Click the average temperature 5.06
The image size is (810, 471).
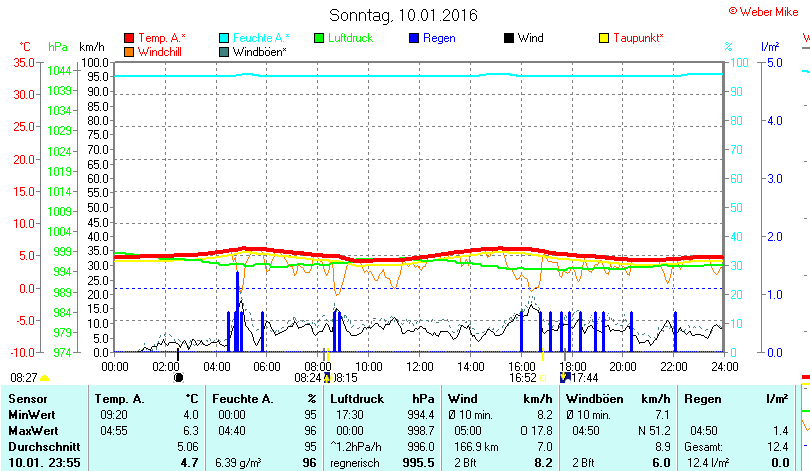pos(188,447)
